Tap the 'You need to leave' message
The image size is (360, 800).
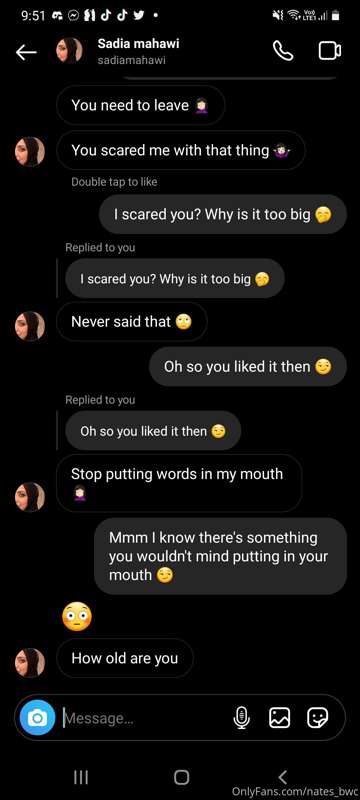tap(140, 106)
